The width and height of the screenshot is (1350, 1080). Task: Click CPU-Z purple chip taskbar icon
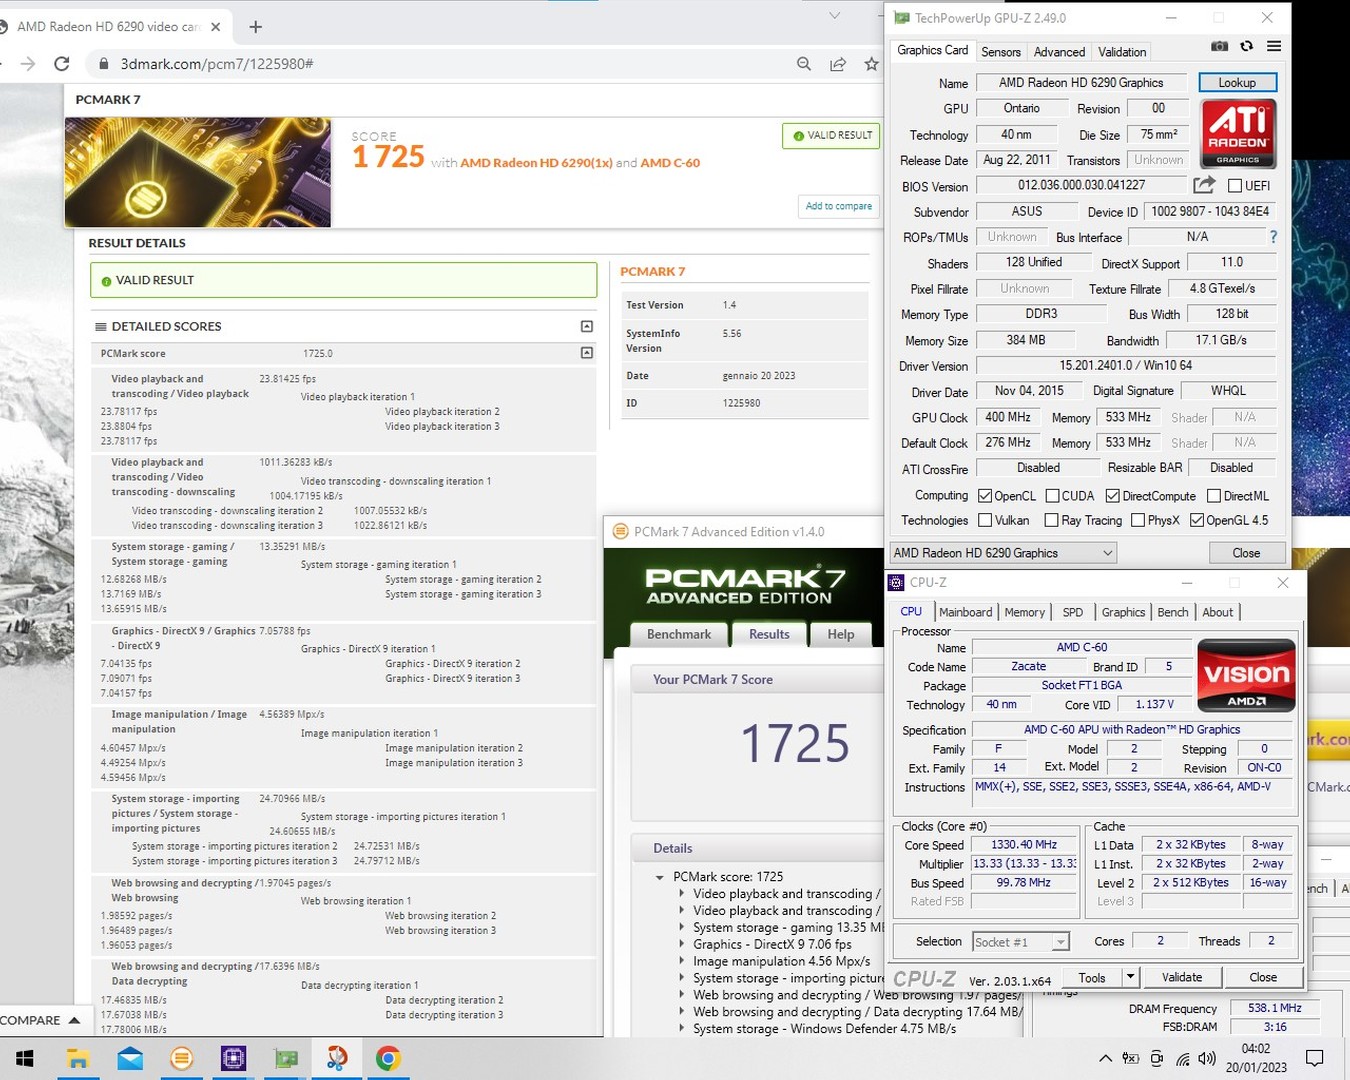tap(233, 1058)
